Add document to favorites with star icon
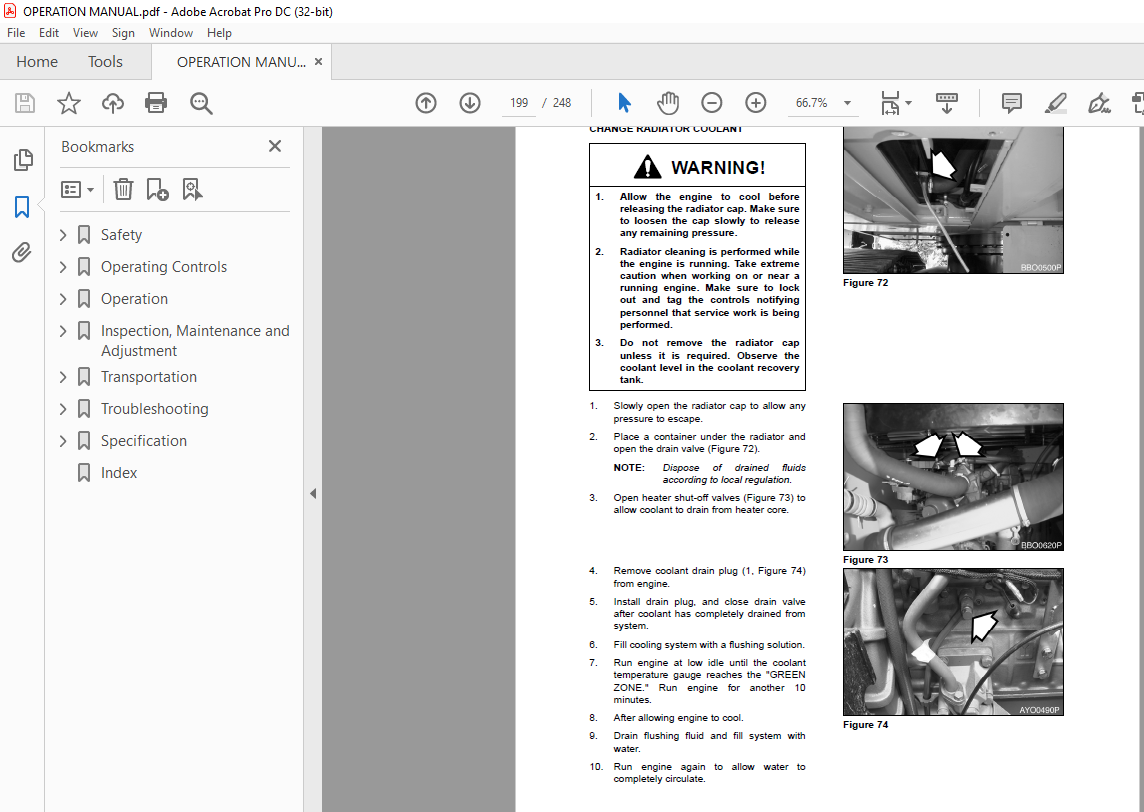The width and height of the screenshot is (1144, 812). (69, 103)
